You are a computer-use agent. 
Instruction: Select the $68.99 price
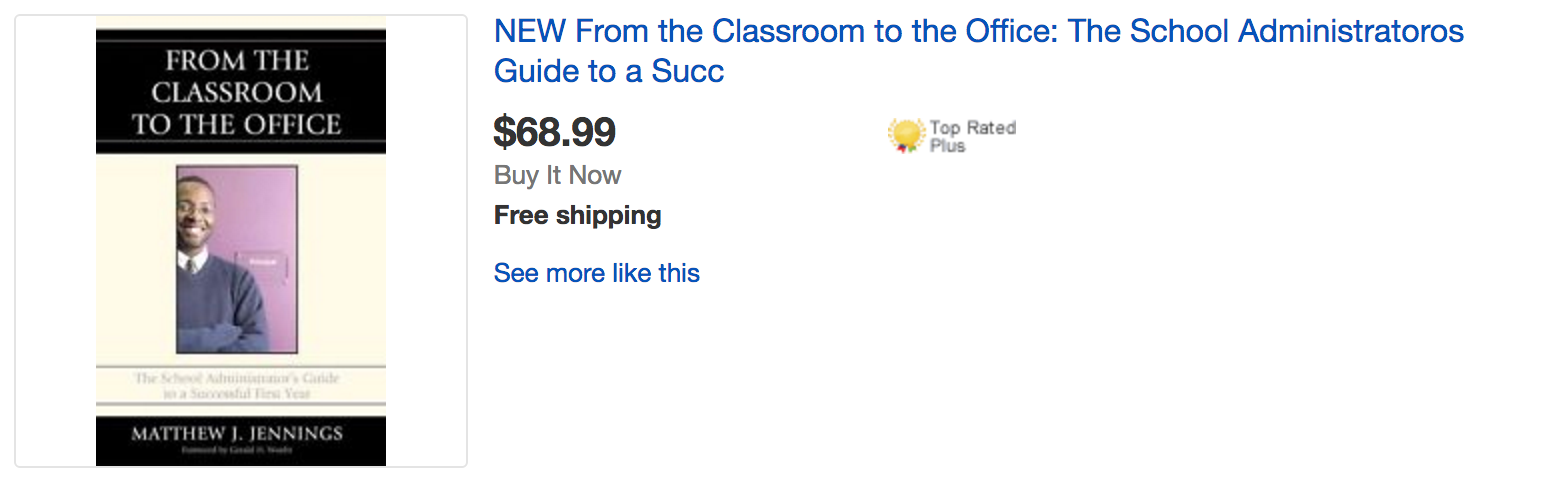point(554,131)
